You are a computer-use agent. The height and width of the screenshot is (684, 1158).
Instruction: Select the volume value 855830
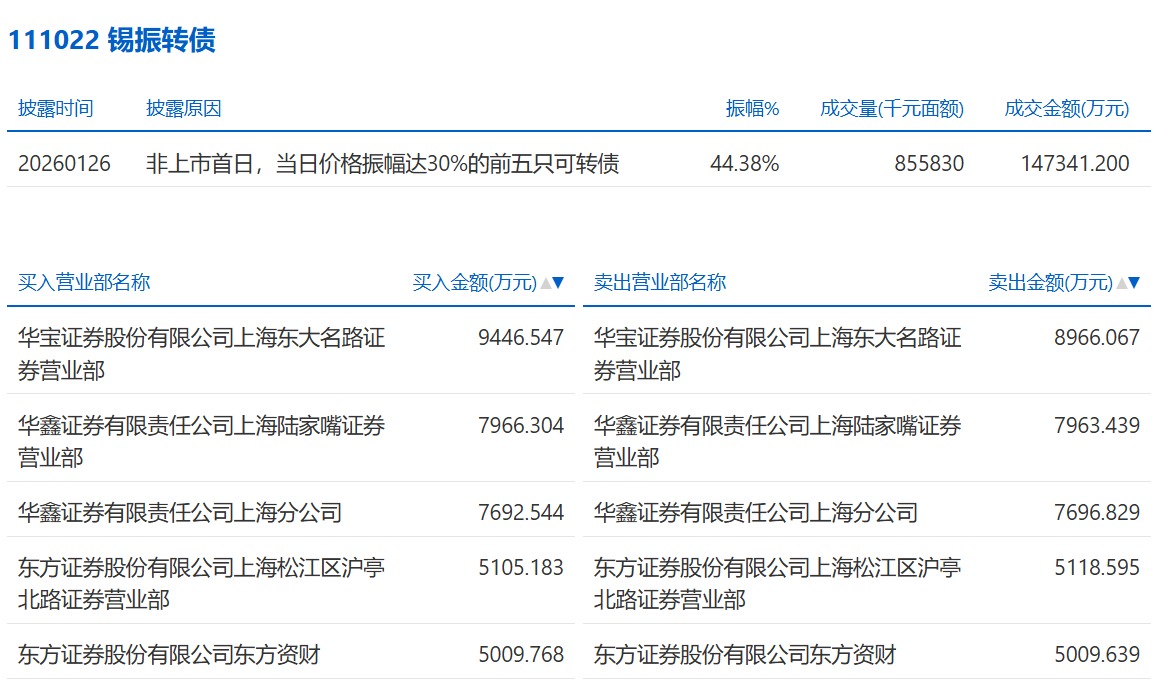coord(929,163)
